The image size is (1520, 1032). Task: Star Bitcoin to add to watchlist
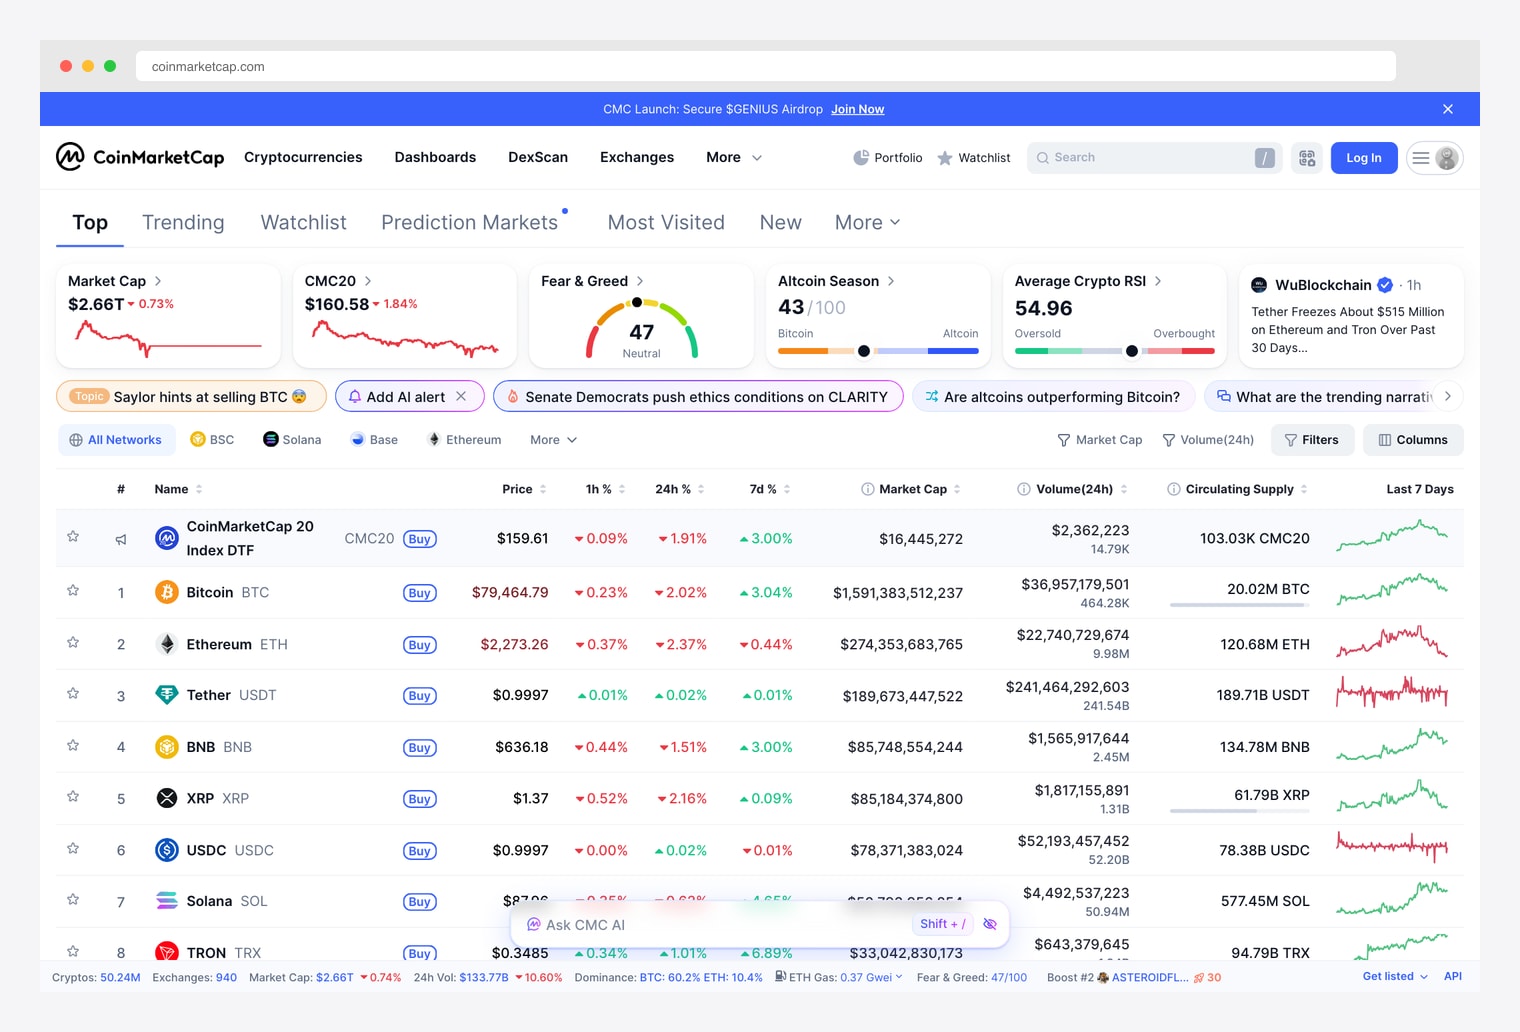point(73,591)
